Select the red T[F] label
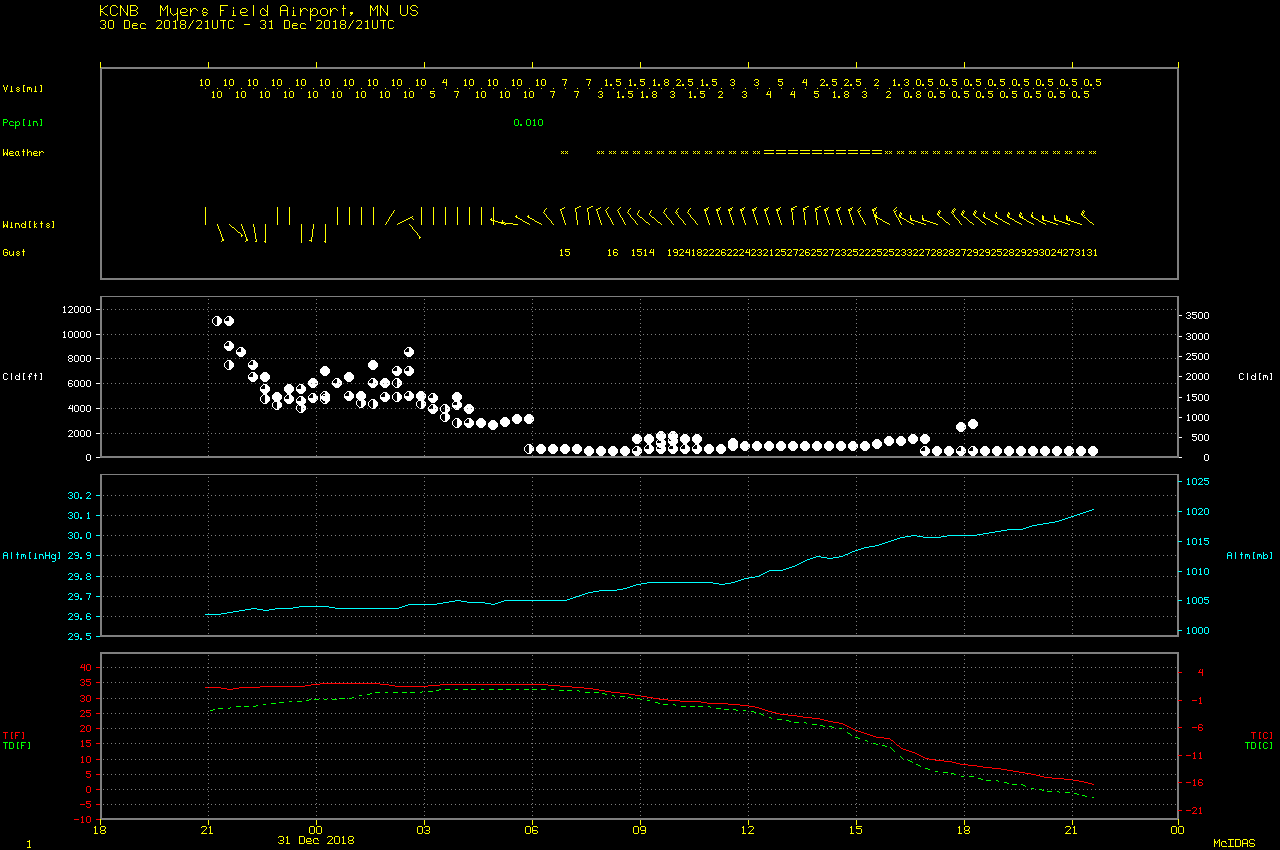This screenshot has width=1280, height=850. pyautogui.click(x=16, y=736)
